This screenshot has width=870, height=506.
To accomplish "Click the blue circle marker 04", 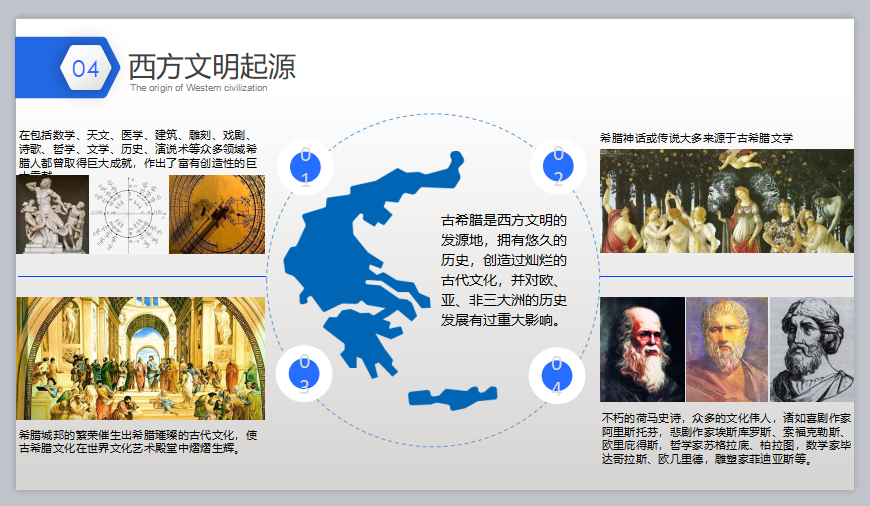I will coord(557,375).
